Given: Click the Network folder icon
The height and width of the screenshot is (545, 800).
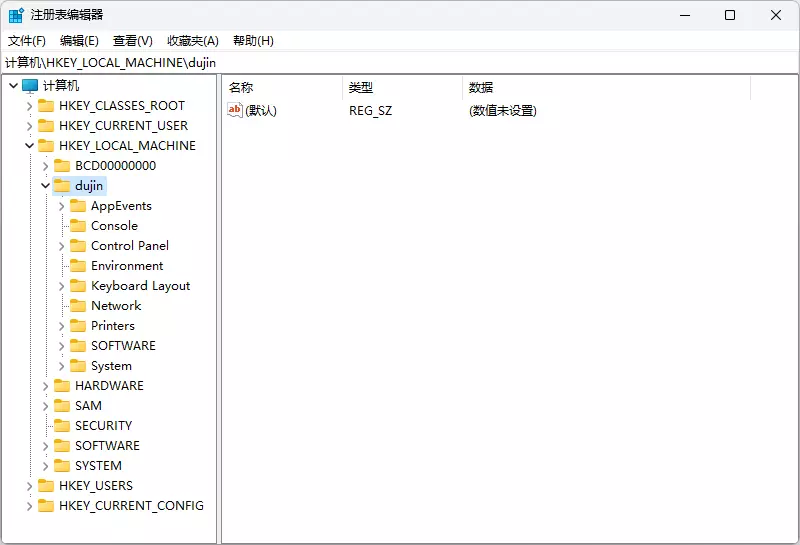Looking at the screenshot, I should (x=78, y=306).
